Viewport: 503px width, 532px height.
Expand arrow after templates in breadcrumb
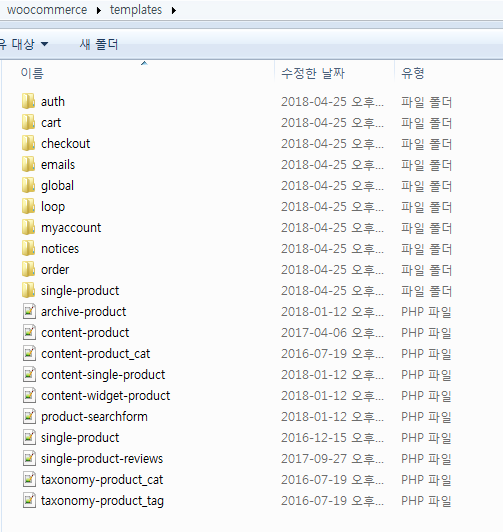[x=174, y=11]
